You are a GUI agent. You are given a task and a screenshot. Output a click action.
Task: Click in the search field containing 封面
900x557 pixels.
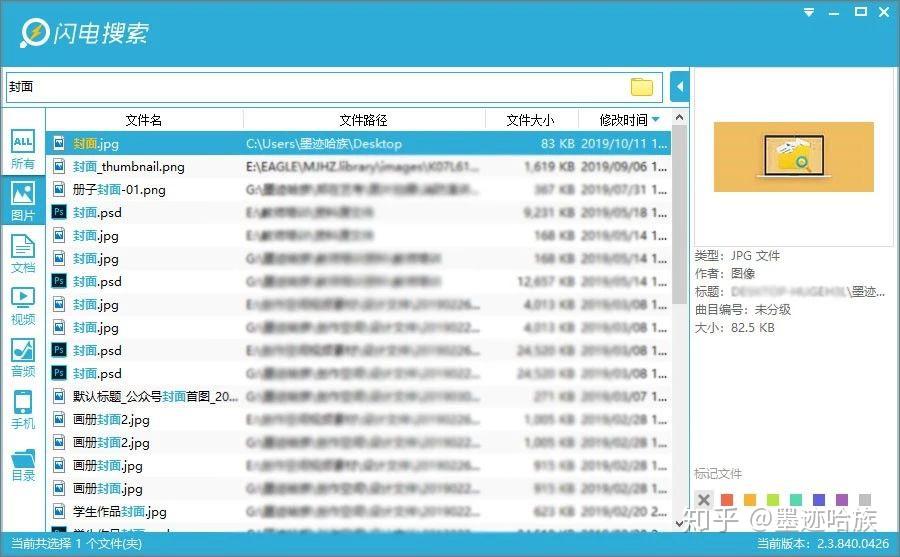coord(334,87)
